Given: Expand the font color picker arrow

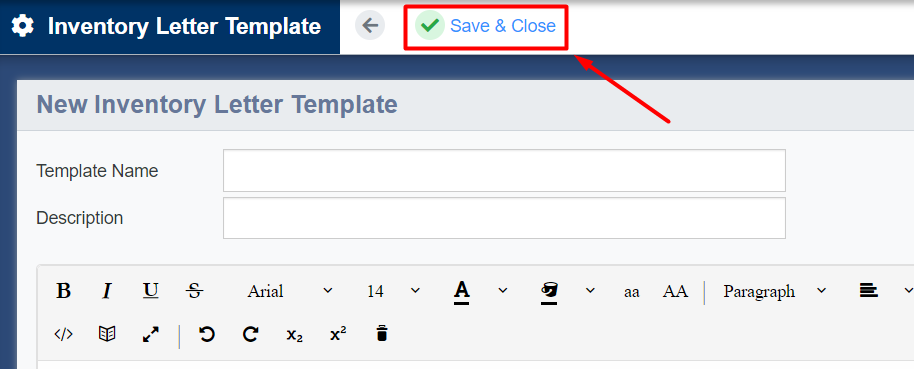Looking at the screenshot, I should (503, 290).
